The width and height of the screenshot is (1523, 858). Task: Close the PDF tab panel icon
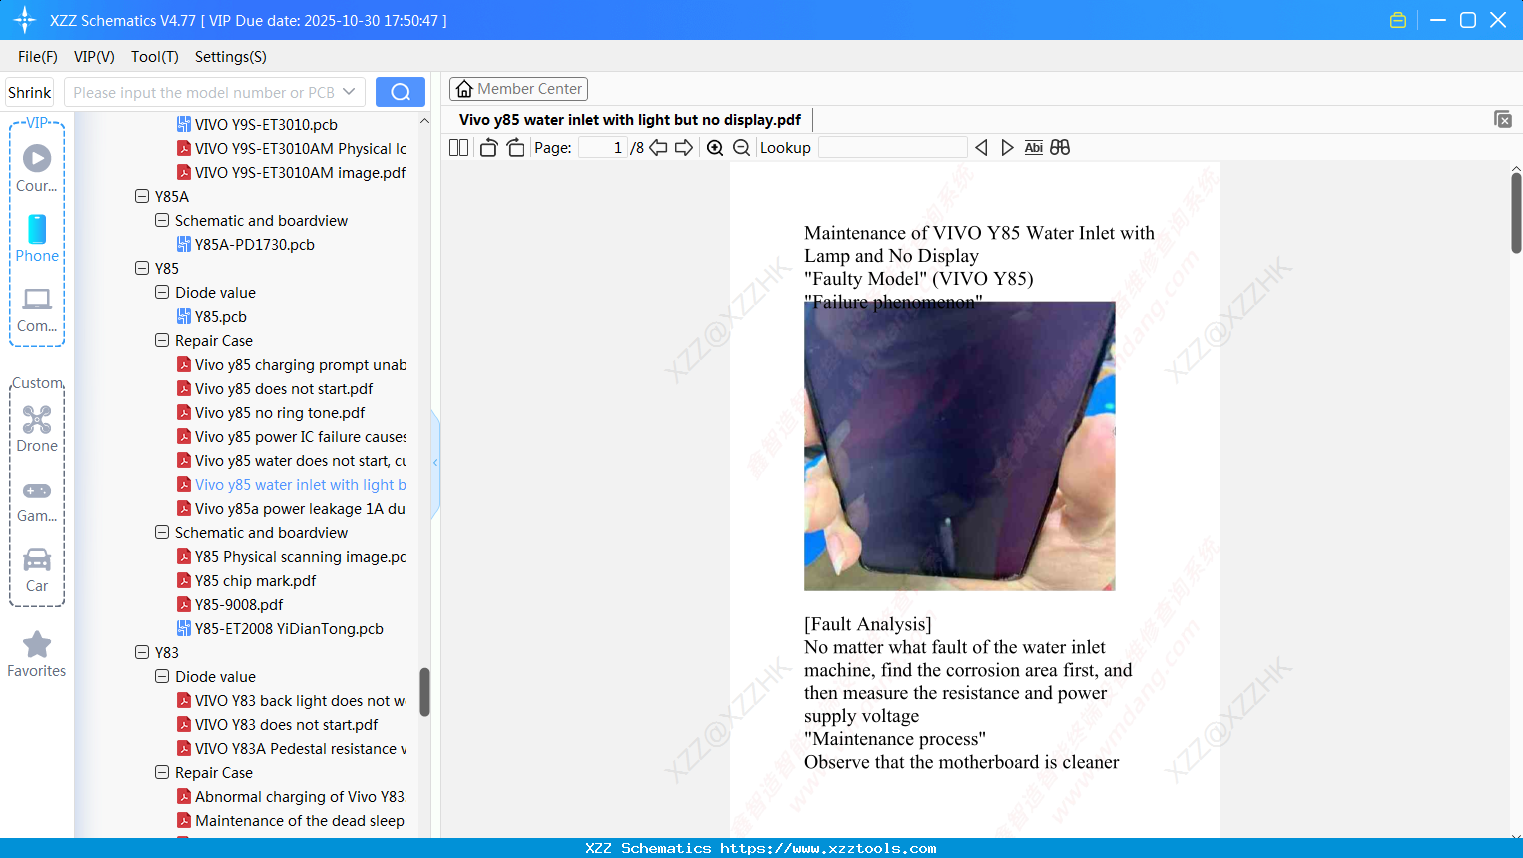(1502, 119)
